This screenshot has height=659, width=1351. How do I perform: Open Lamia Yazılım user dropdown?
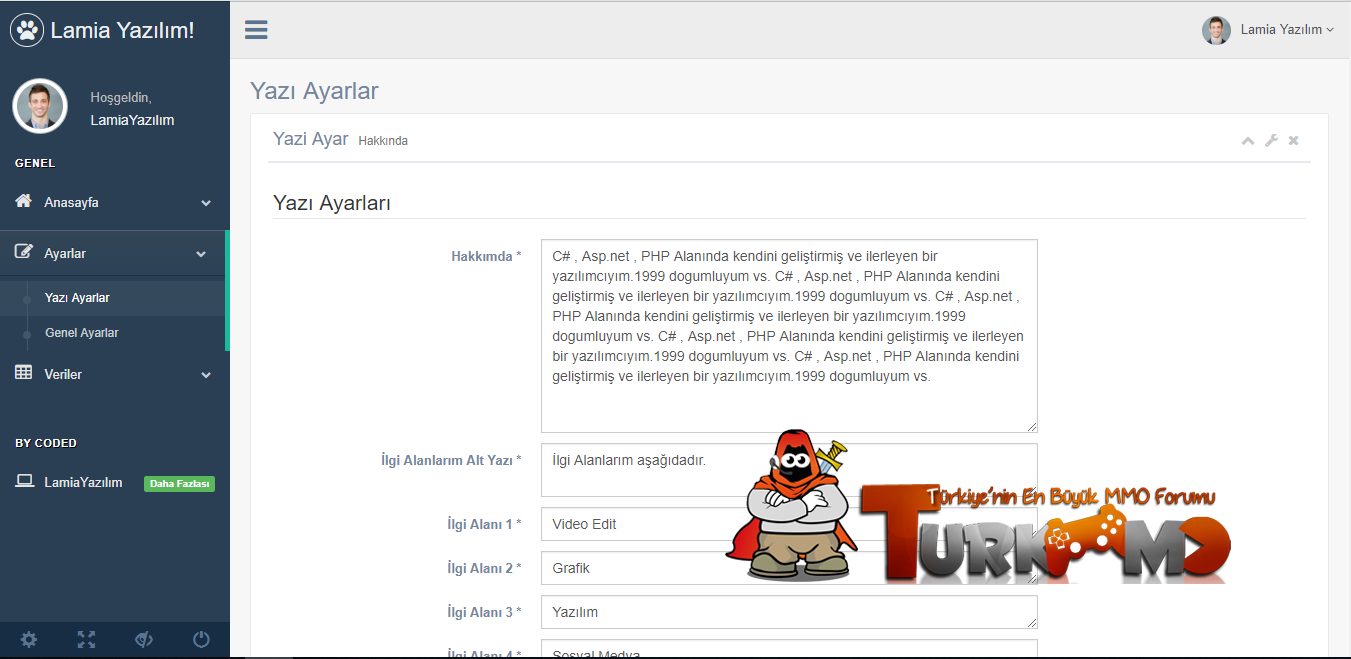pyautogui.click(x=1287, y=30)
